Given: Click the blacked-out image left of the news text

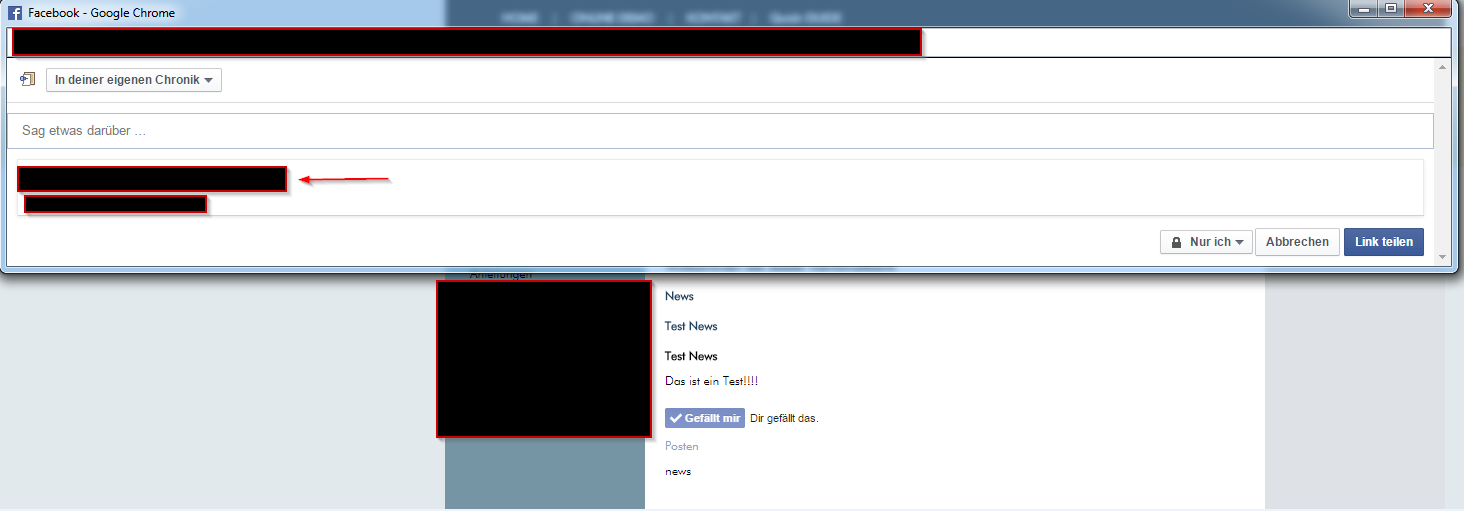Looking at the screenshot, I should coord(544,359).
